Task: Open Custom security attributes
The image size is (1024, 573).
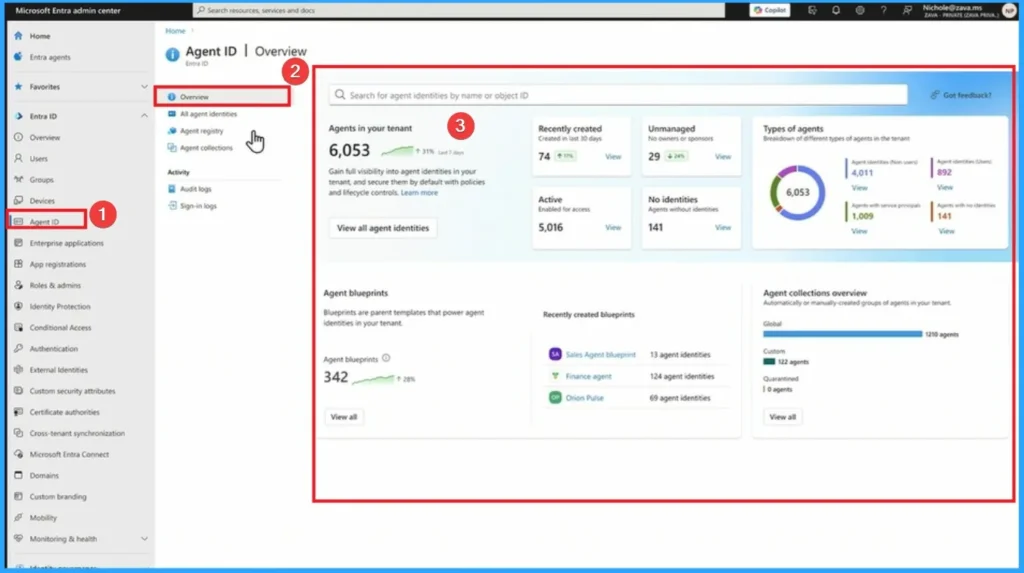Action: pos(72,391)
